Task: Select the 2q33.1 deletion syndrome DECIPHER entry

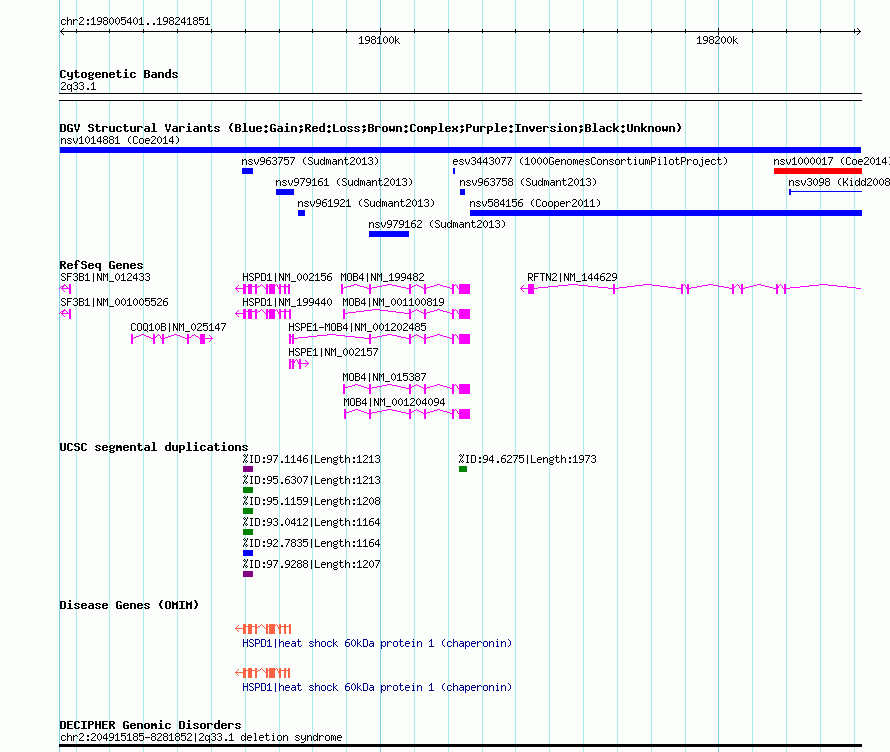Action: (201, 737)
